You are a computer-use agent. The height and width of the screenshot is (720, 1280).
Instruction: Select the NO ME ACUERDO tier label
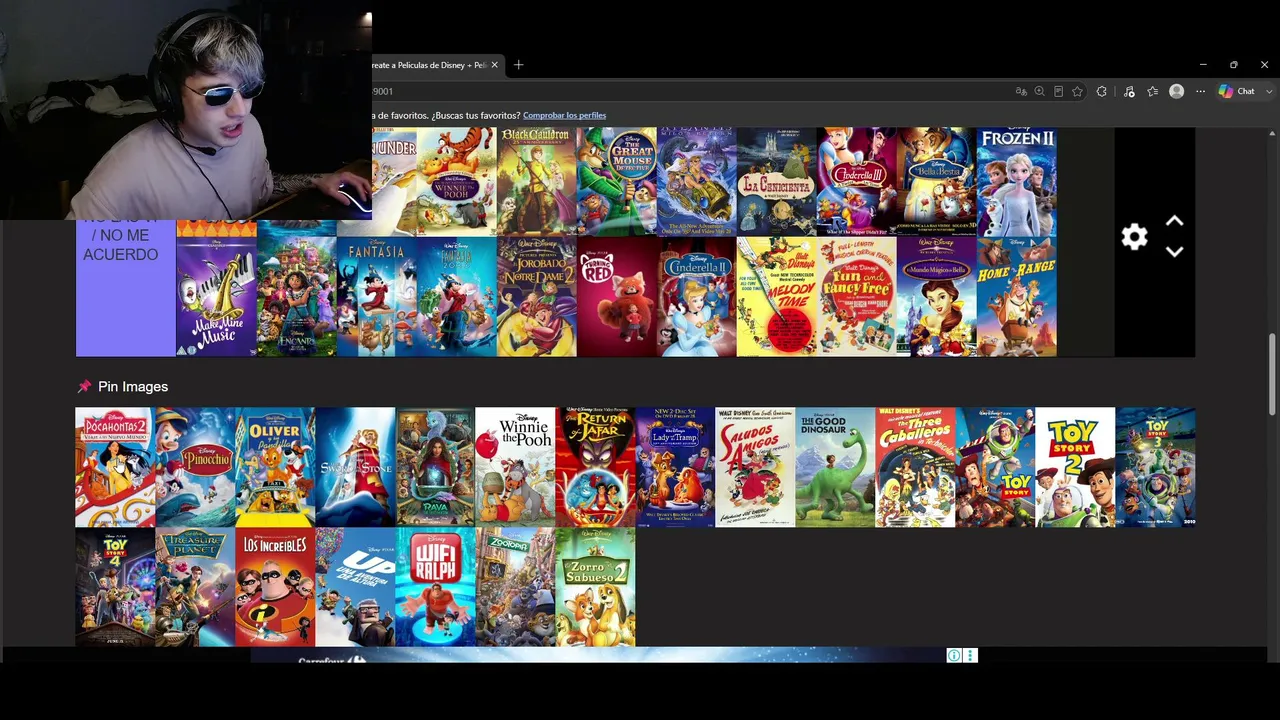[x=125, y=288]
